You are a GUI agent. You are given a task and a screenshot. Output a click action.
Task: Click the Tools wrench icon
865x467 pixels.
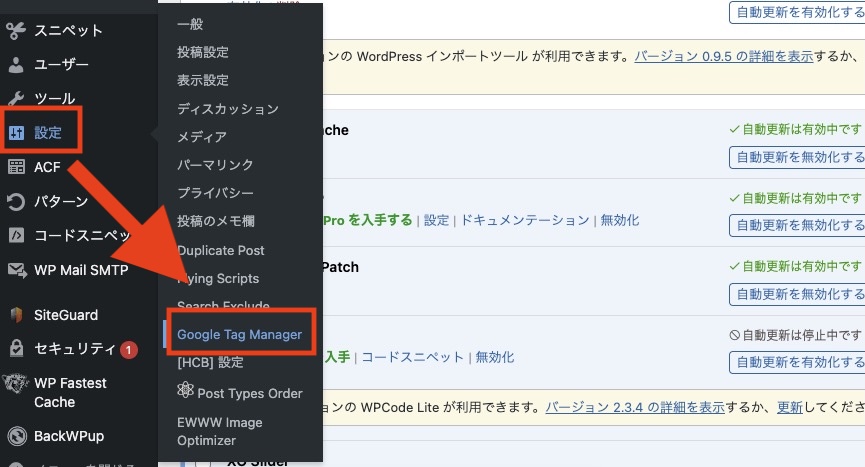[x=16, y=98]
